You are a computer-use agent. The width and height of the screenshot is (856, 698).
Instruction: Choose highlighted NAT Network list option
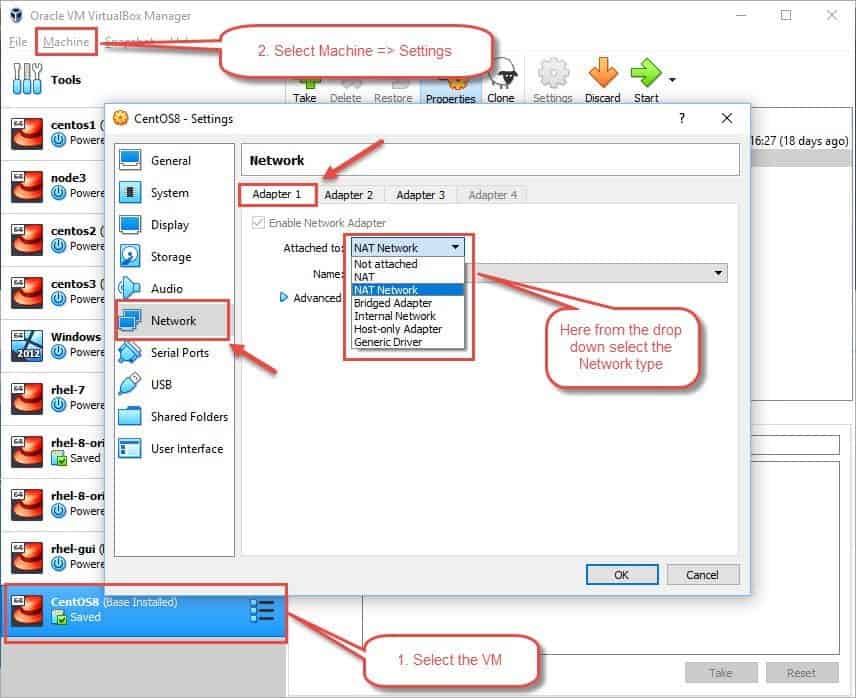click(x=408, y=290)
